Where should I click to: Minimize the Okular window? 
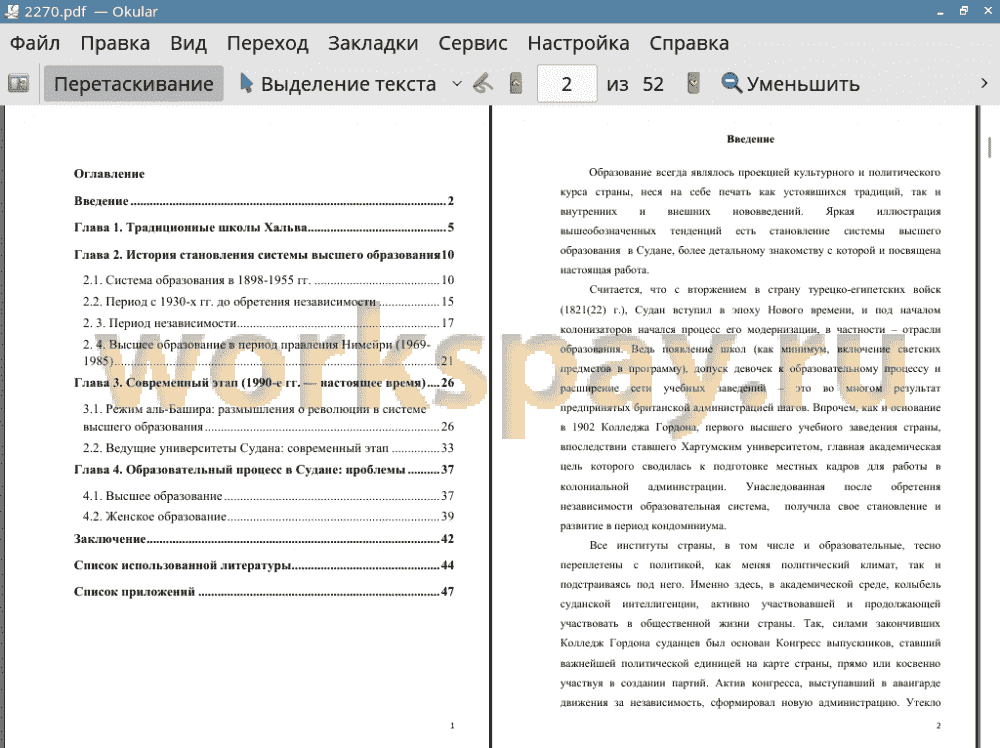click(940, 11)
